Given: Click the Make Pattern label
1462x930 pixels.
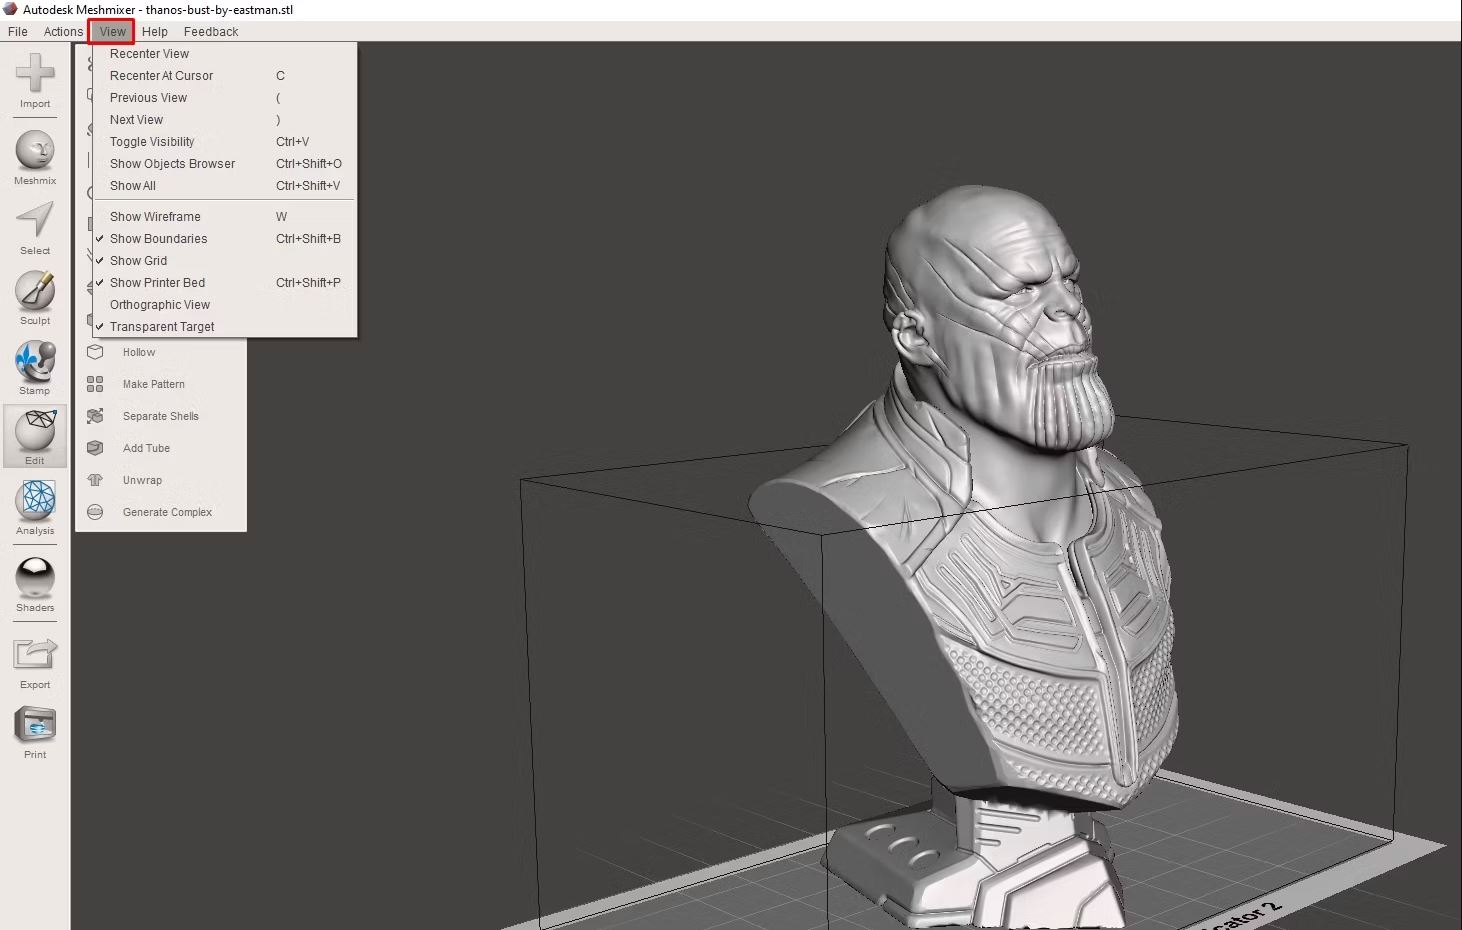Looking at the screenshot, I should (154, 384).
